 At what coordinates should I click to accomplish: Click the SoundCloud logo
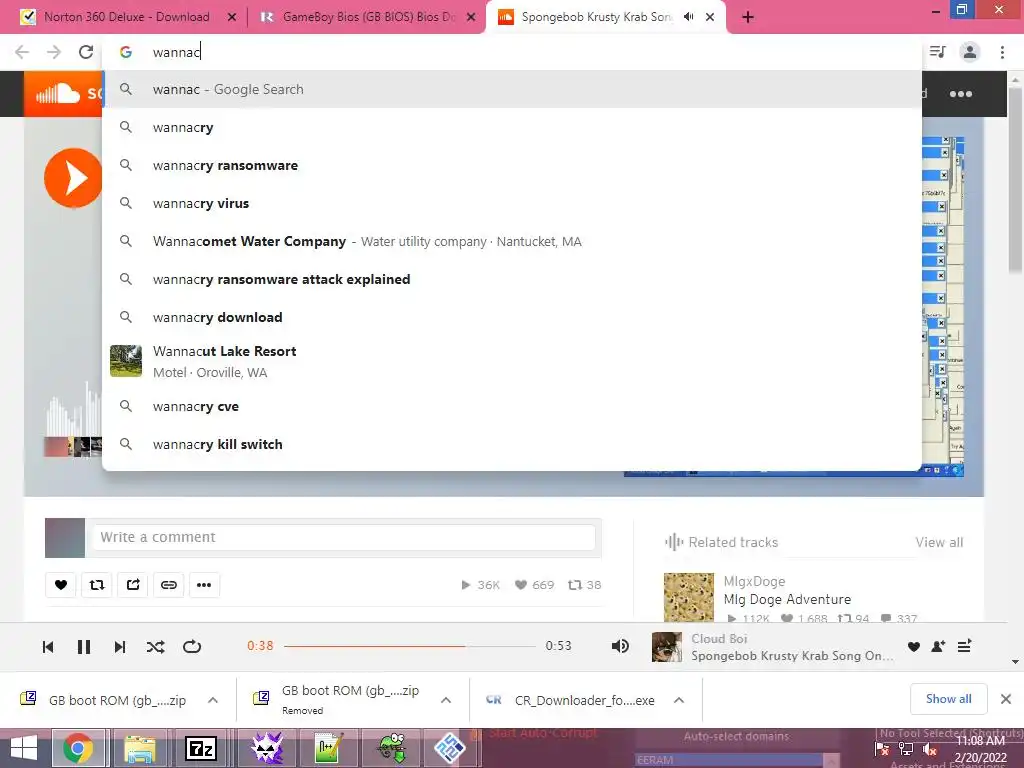click(x=63, y=94)
